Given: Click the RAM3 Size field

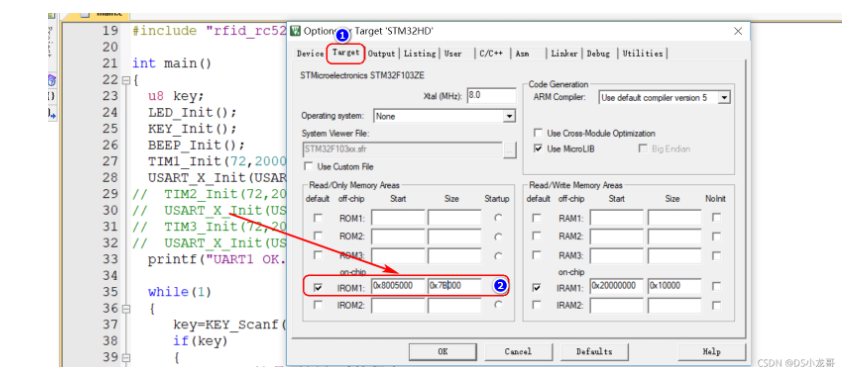Looking at the screenshot, I should [674, 255].
